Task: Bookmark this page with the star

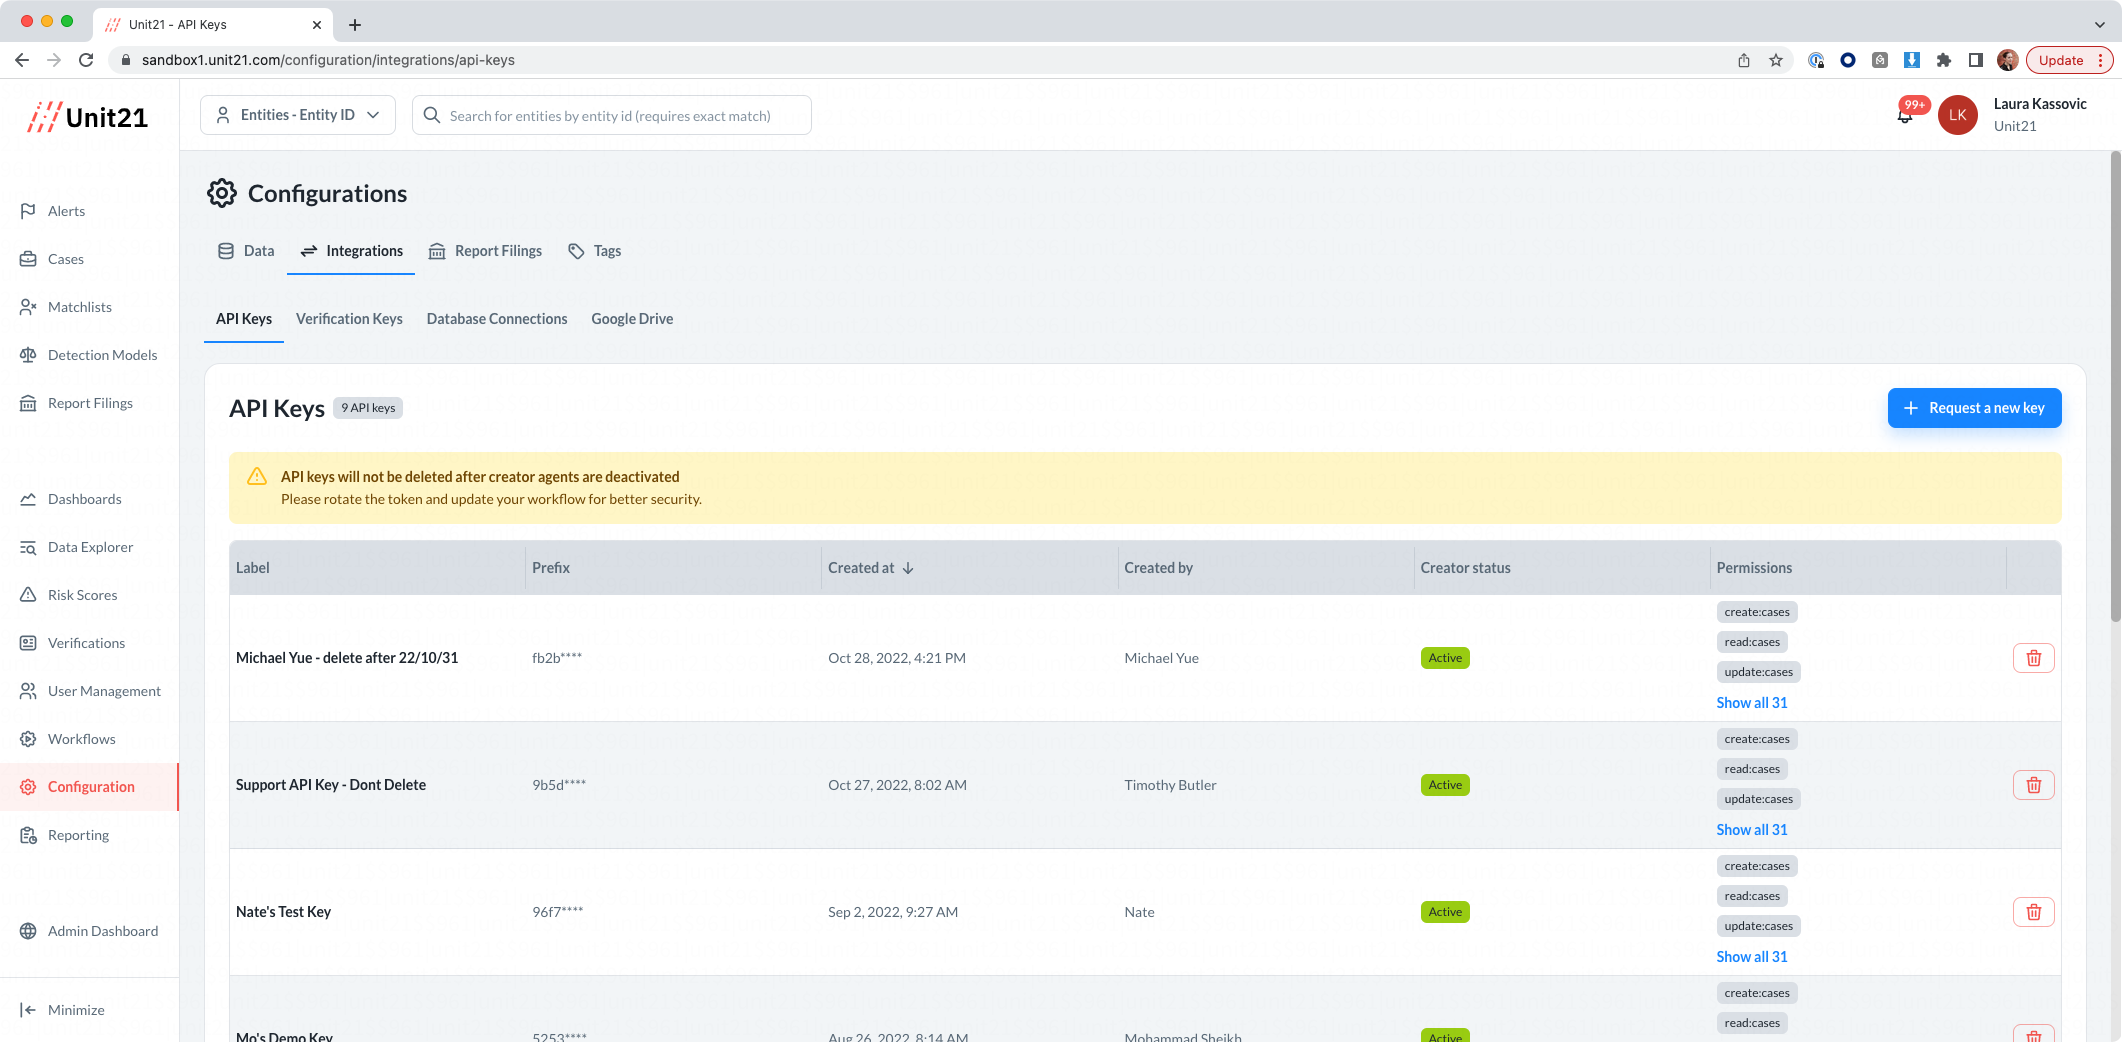Action: [x=1776, y=60]
